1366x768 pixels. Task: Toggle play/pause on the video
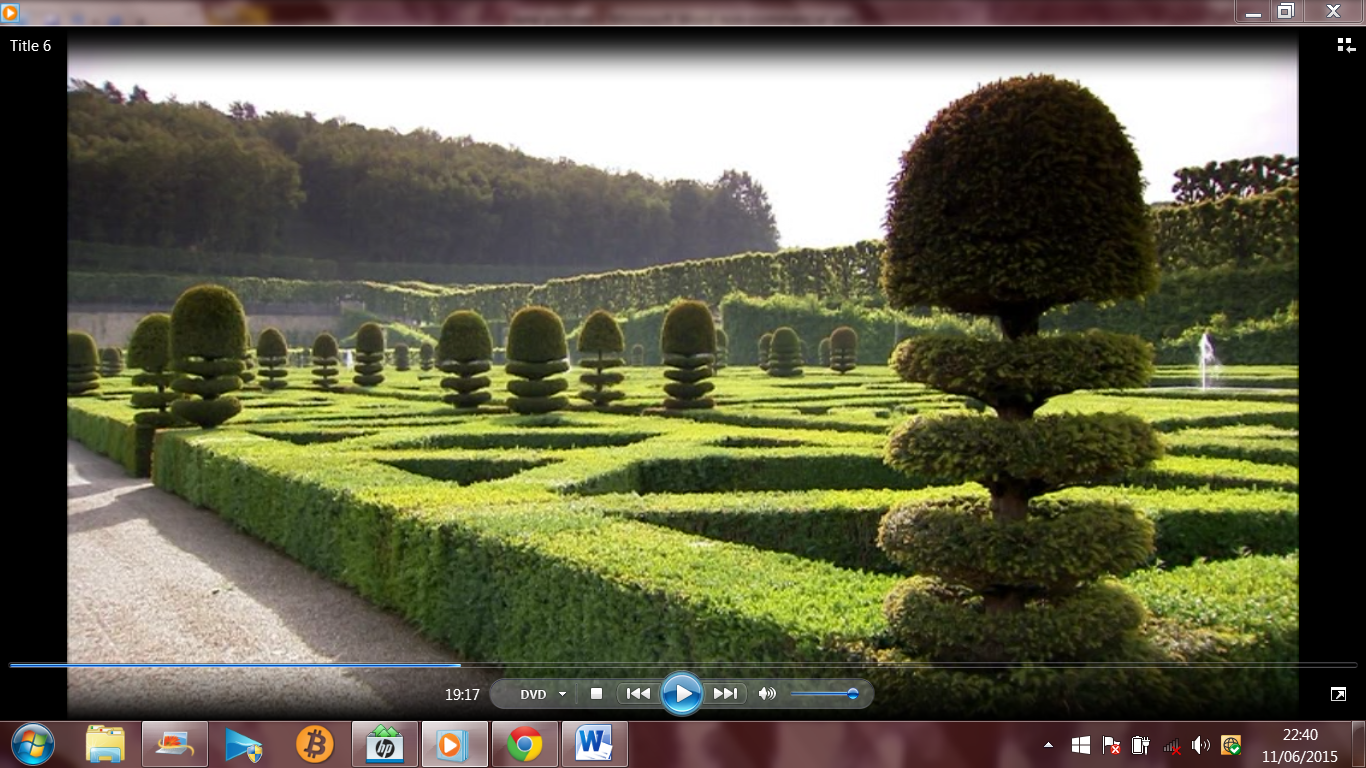(682, 692)
